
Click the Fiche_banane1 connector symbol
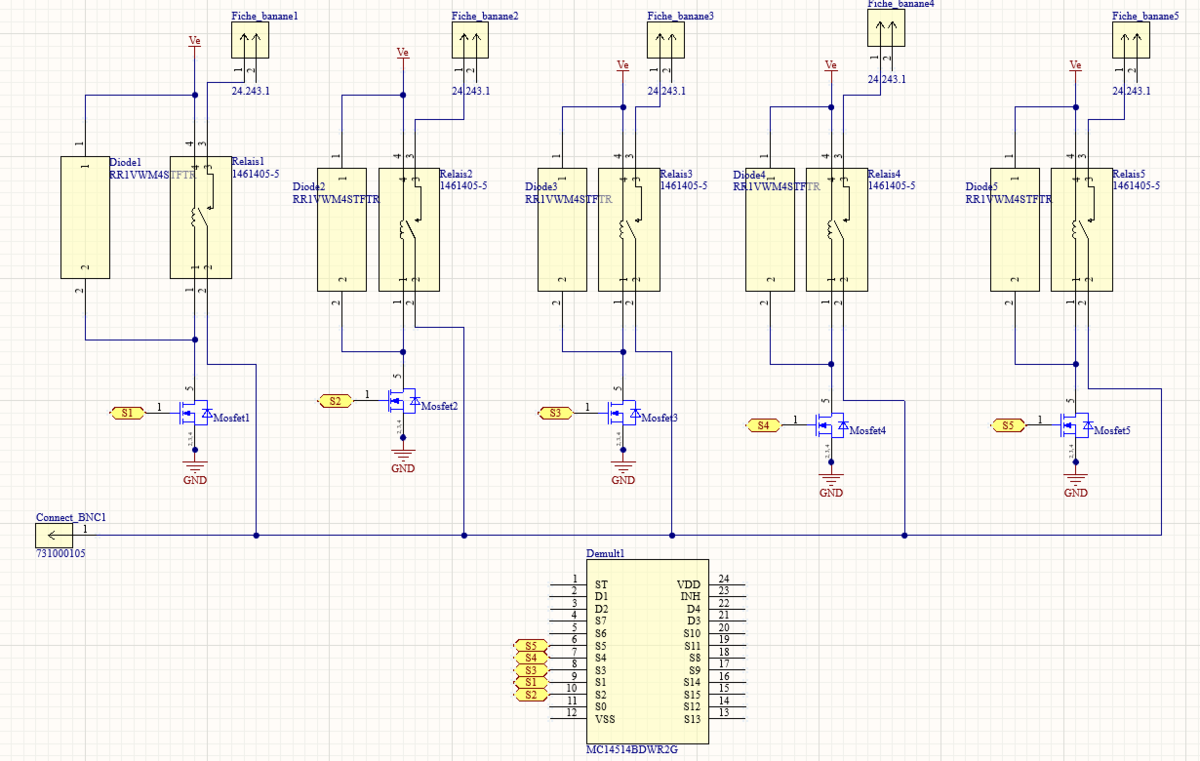coord(250,42)
